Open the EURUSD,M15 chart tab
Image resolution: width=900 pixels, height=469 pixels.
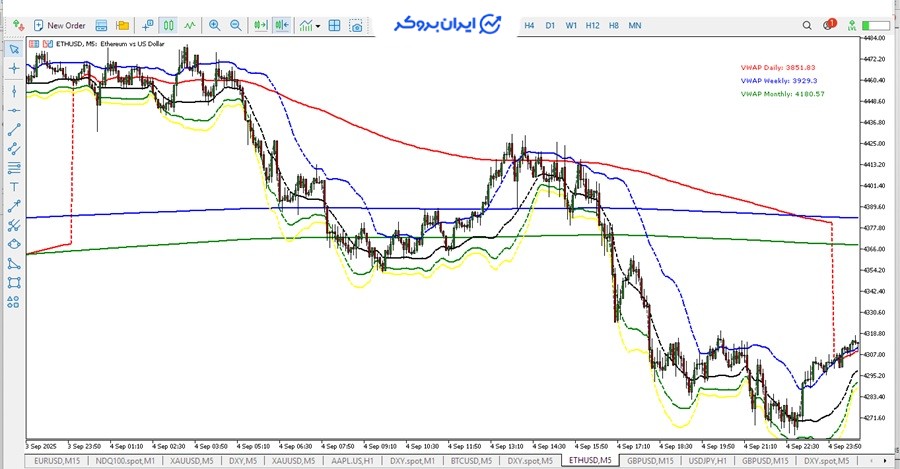pos(55,461)
